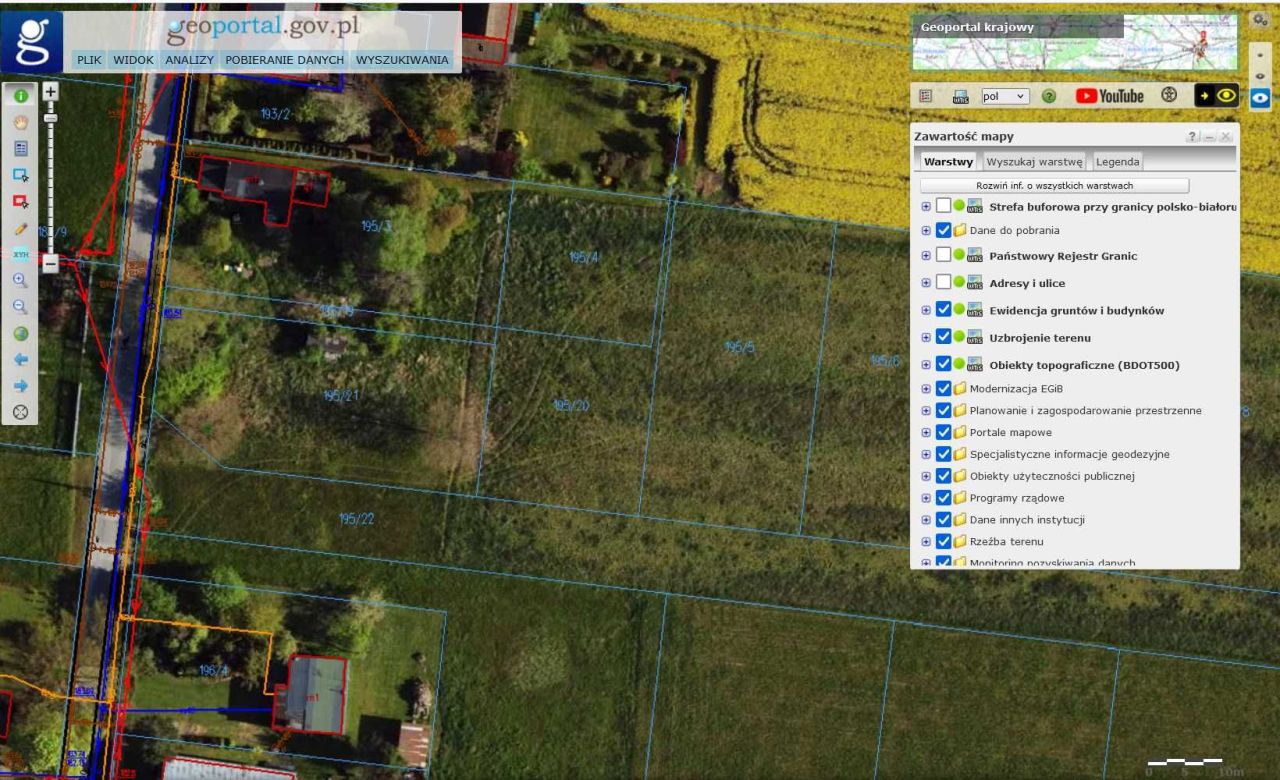Activate the hand pan tool
Screen dimensions: 1280x780
tap(20, 122)
